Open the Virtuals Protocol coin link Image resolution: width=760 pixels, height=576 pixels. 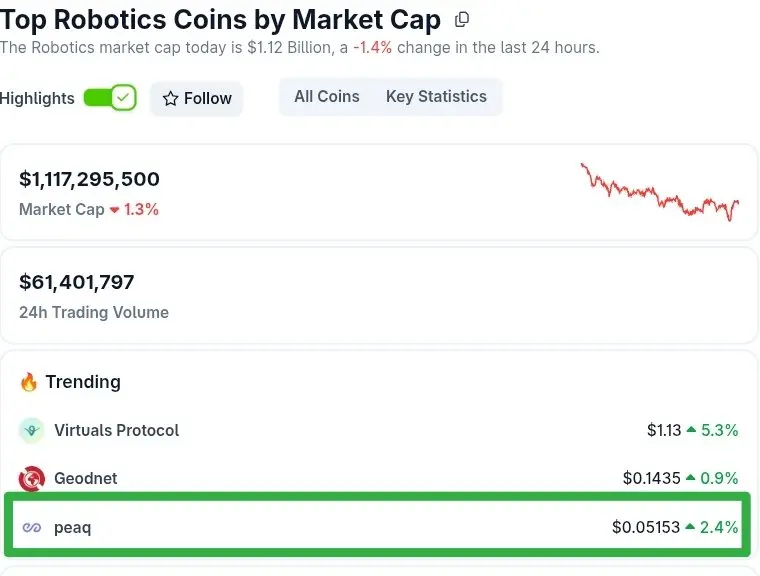tap(117, 430)
